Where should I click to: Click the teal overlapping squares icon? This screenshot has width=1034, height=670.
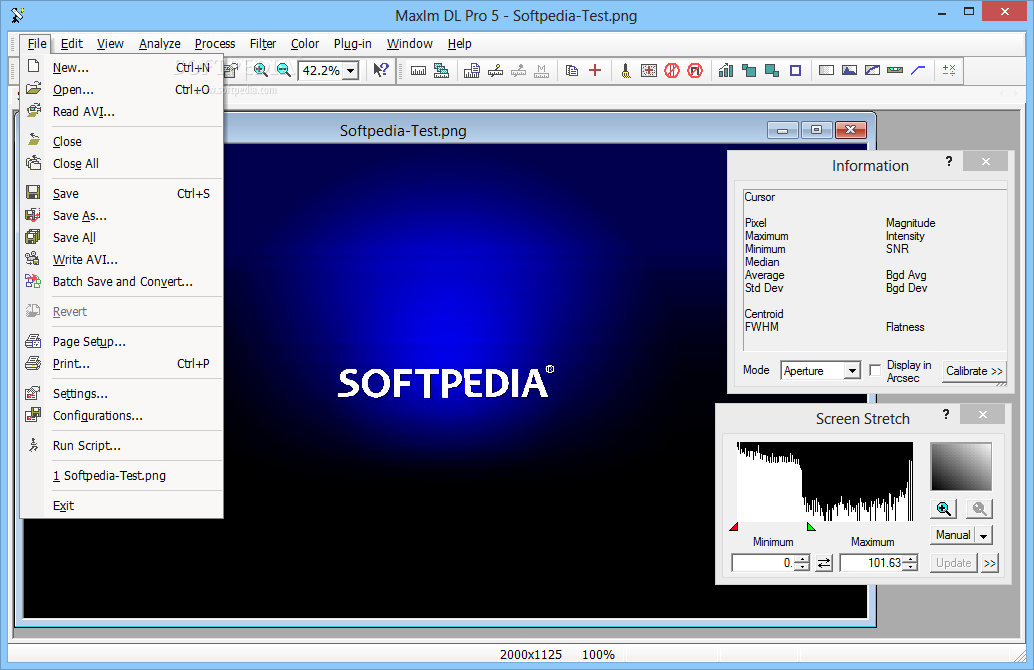pyautogui.click(x=749, y=71)
